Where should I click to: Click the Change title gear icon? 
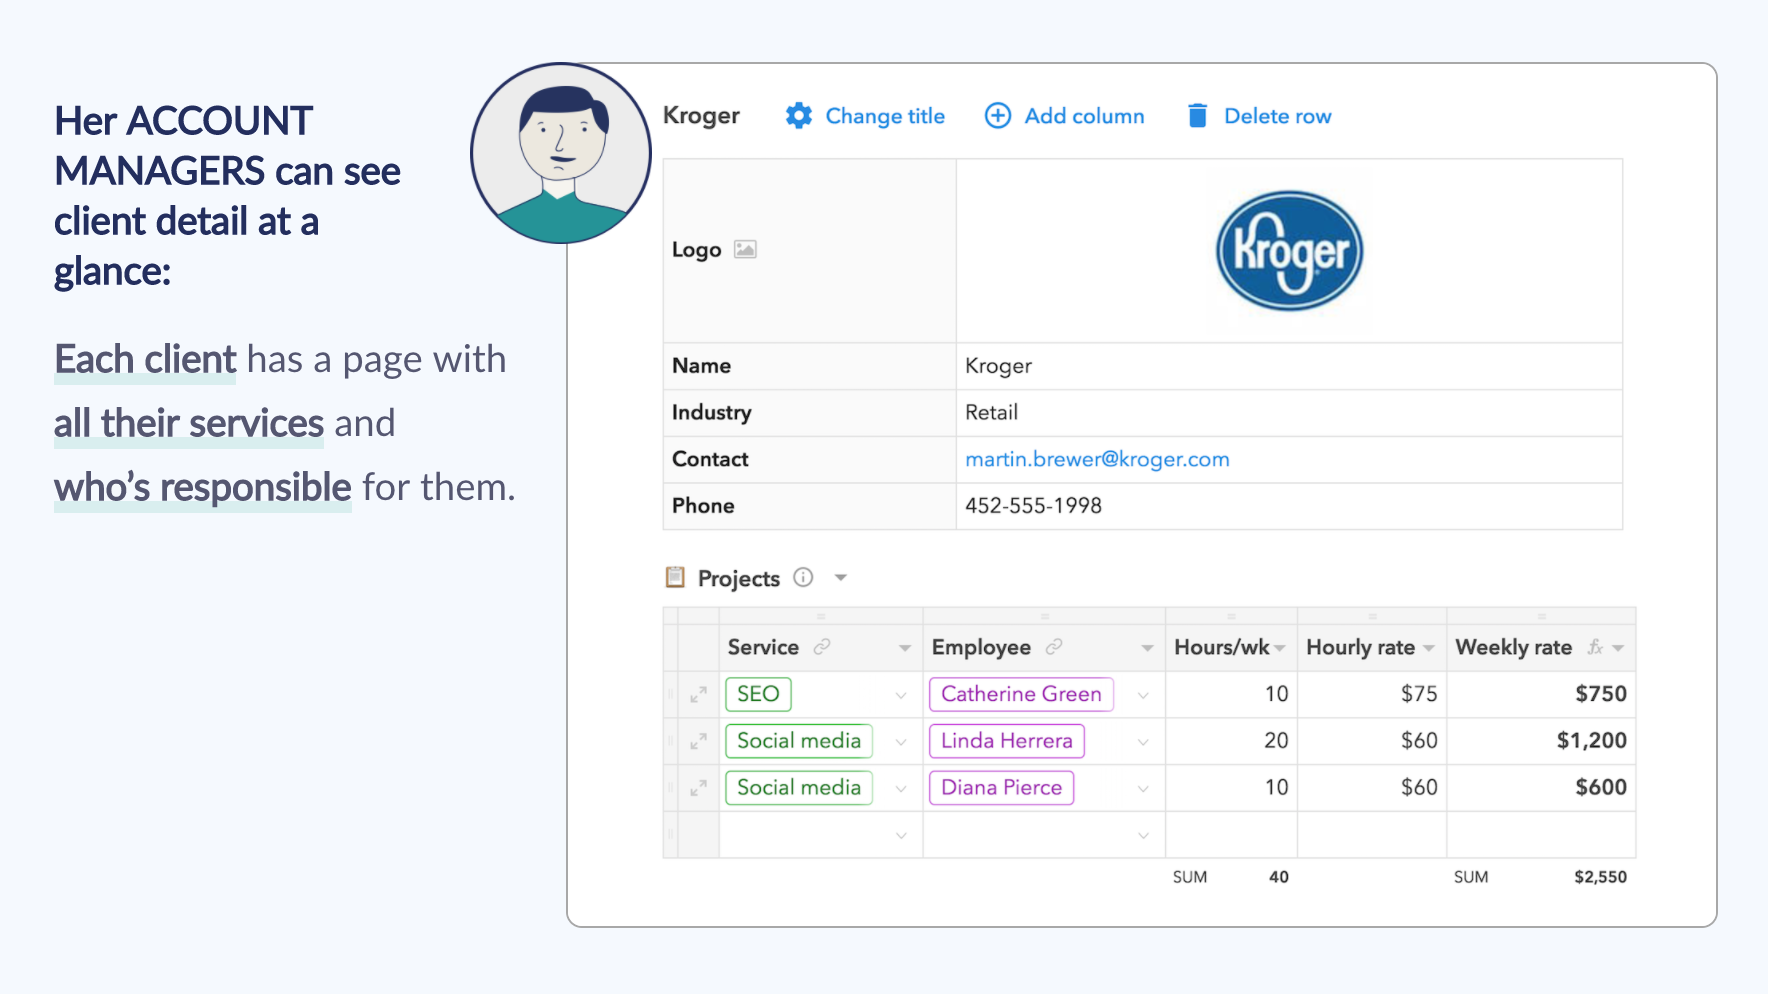click(798, 116)
